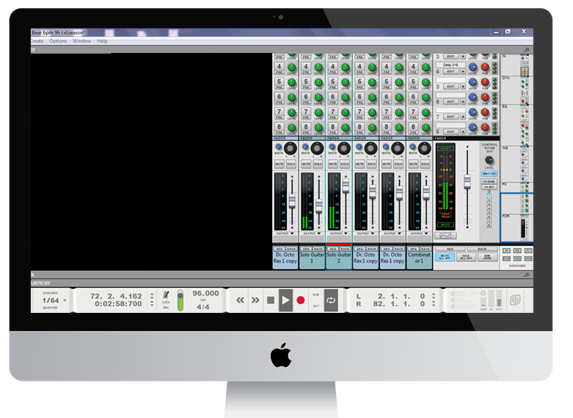Screen dimensions: 573x418
Task: Click the Solo All Off button
Action: (x=466, y=257)
